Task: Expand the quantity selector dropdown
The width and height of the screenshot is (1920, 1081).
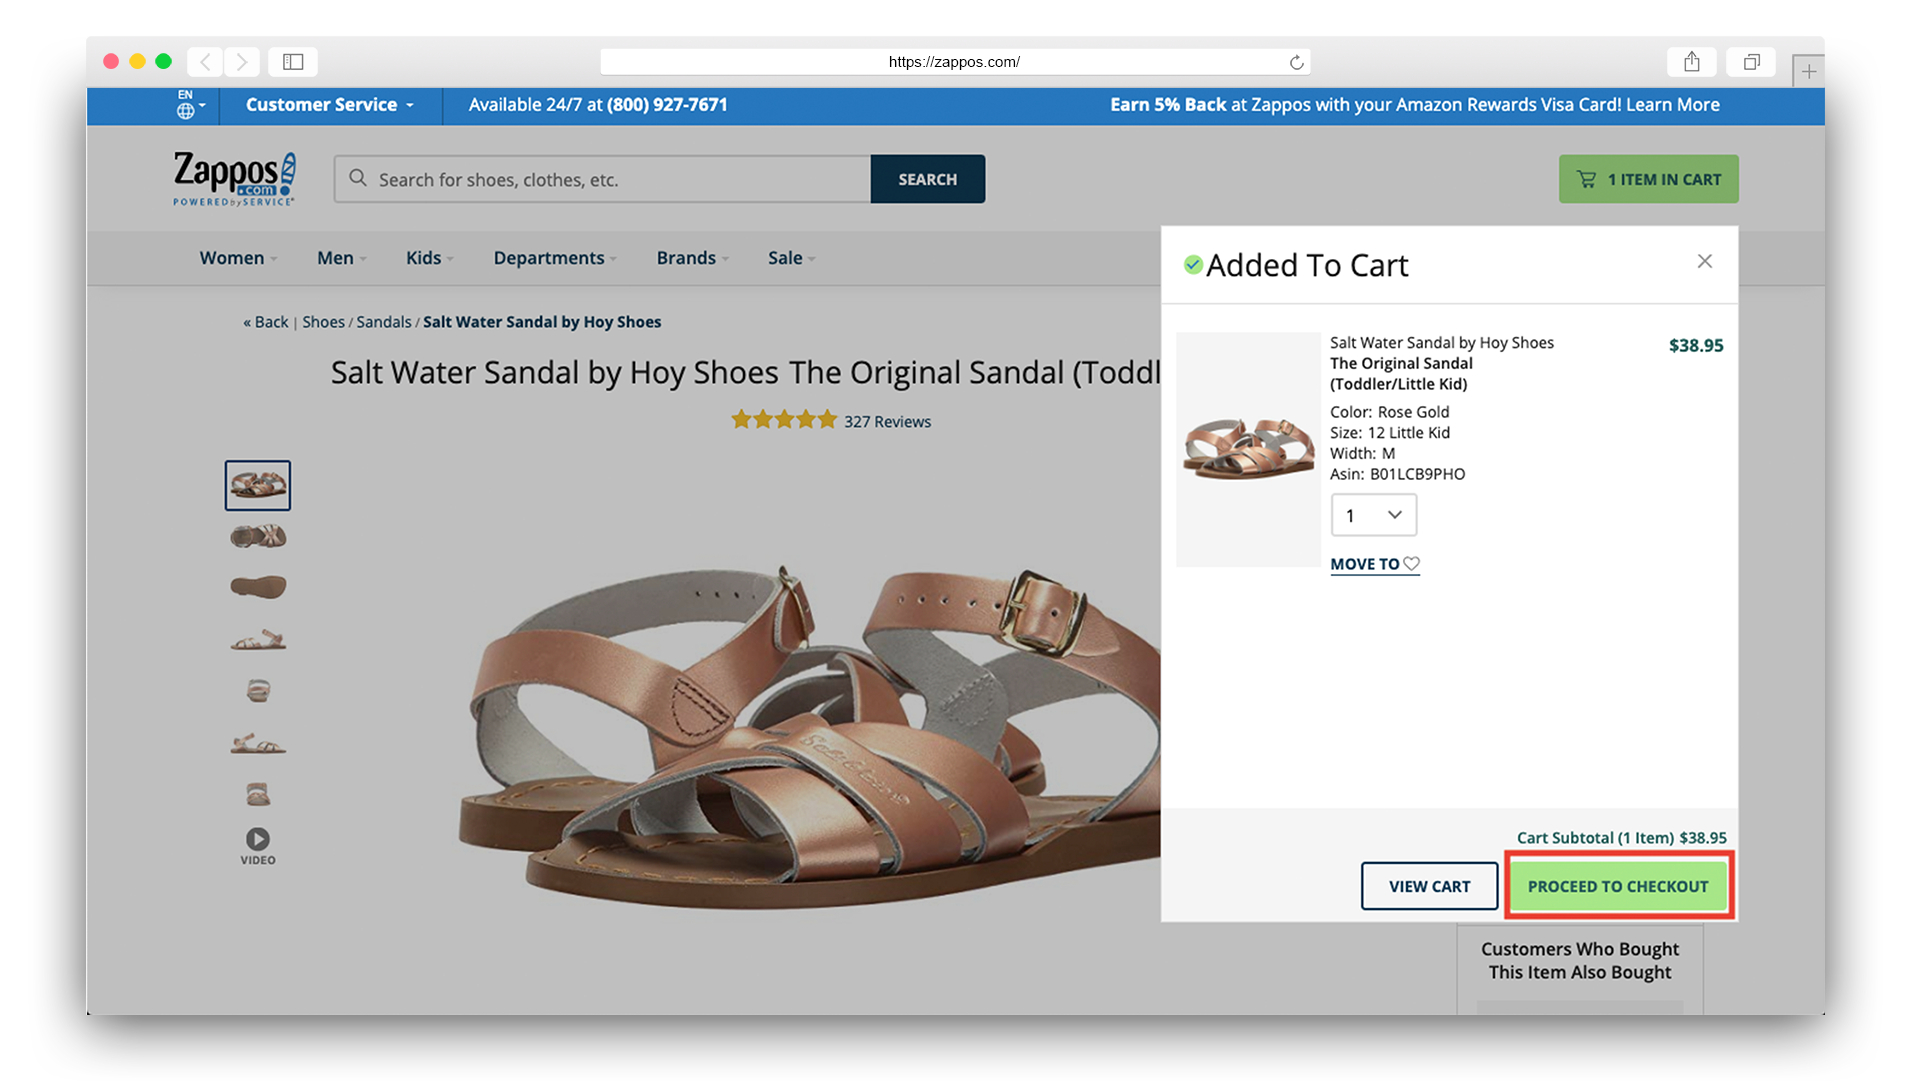Action: (1371, 514)
